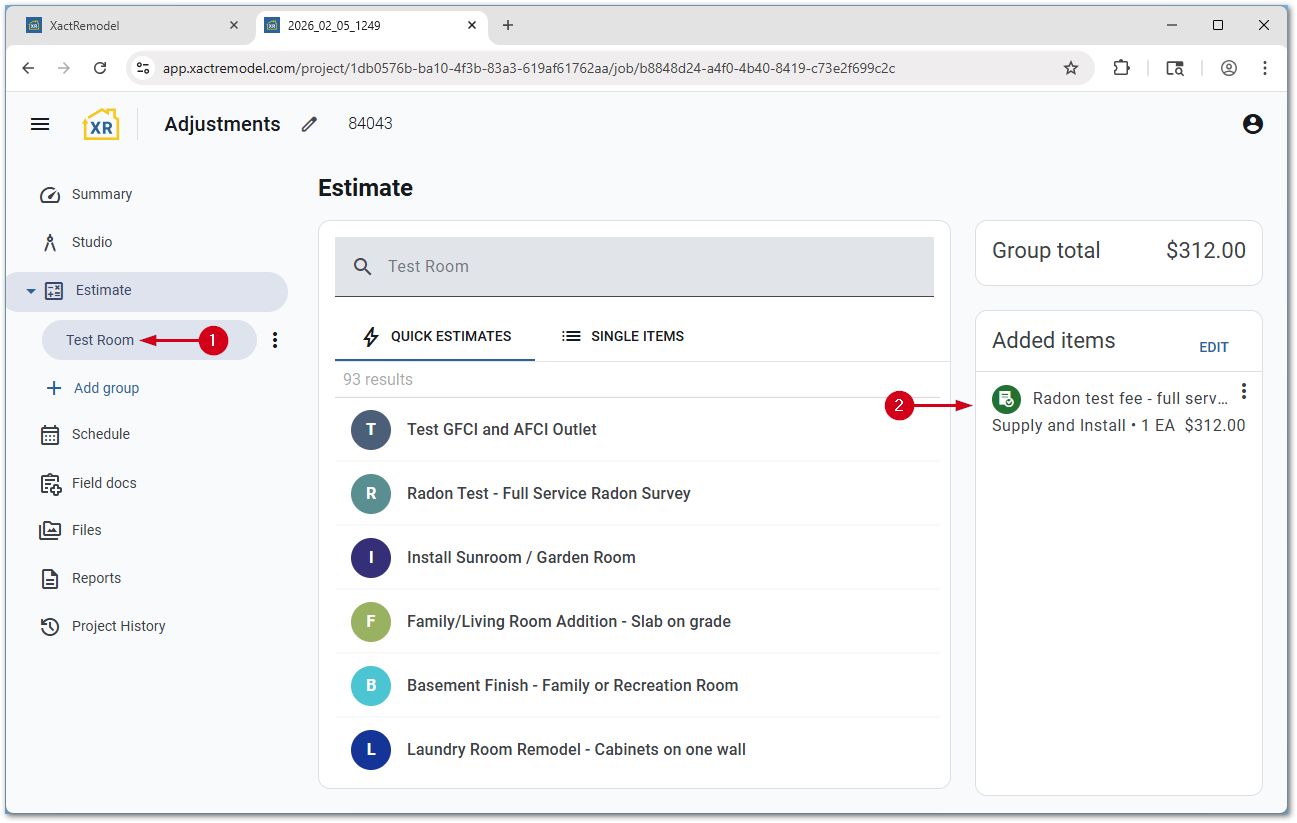Screen dimensions: 1297x823
Task: Select the Test Room group
Action: [100, 340]
